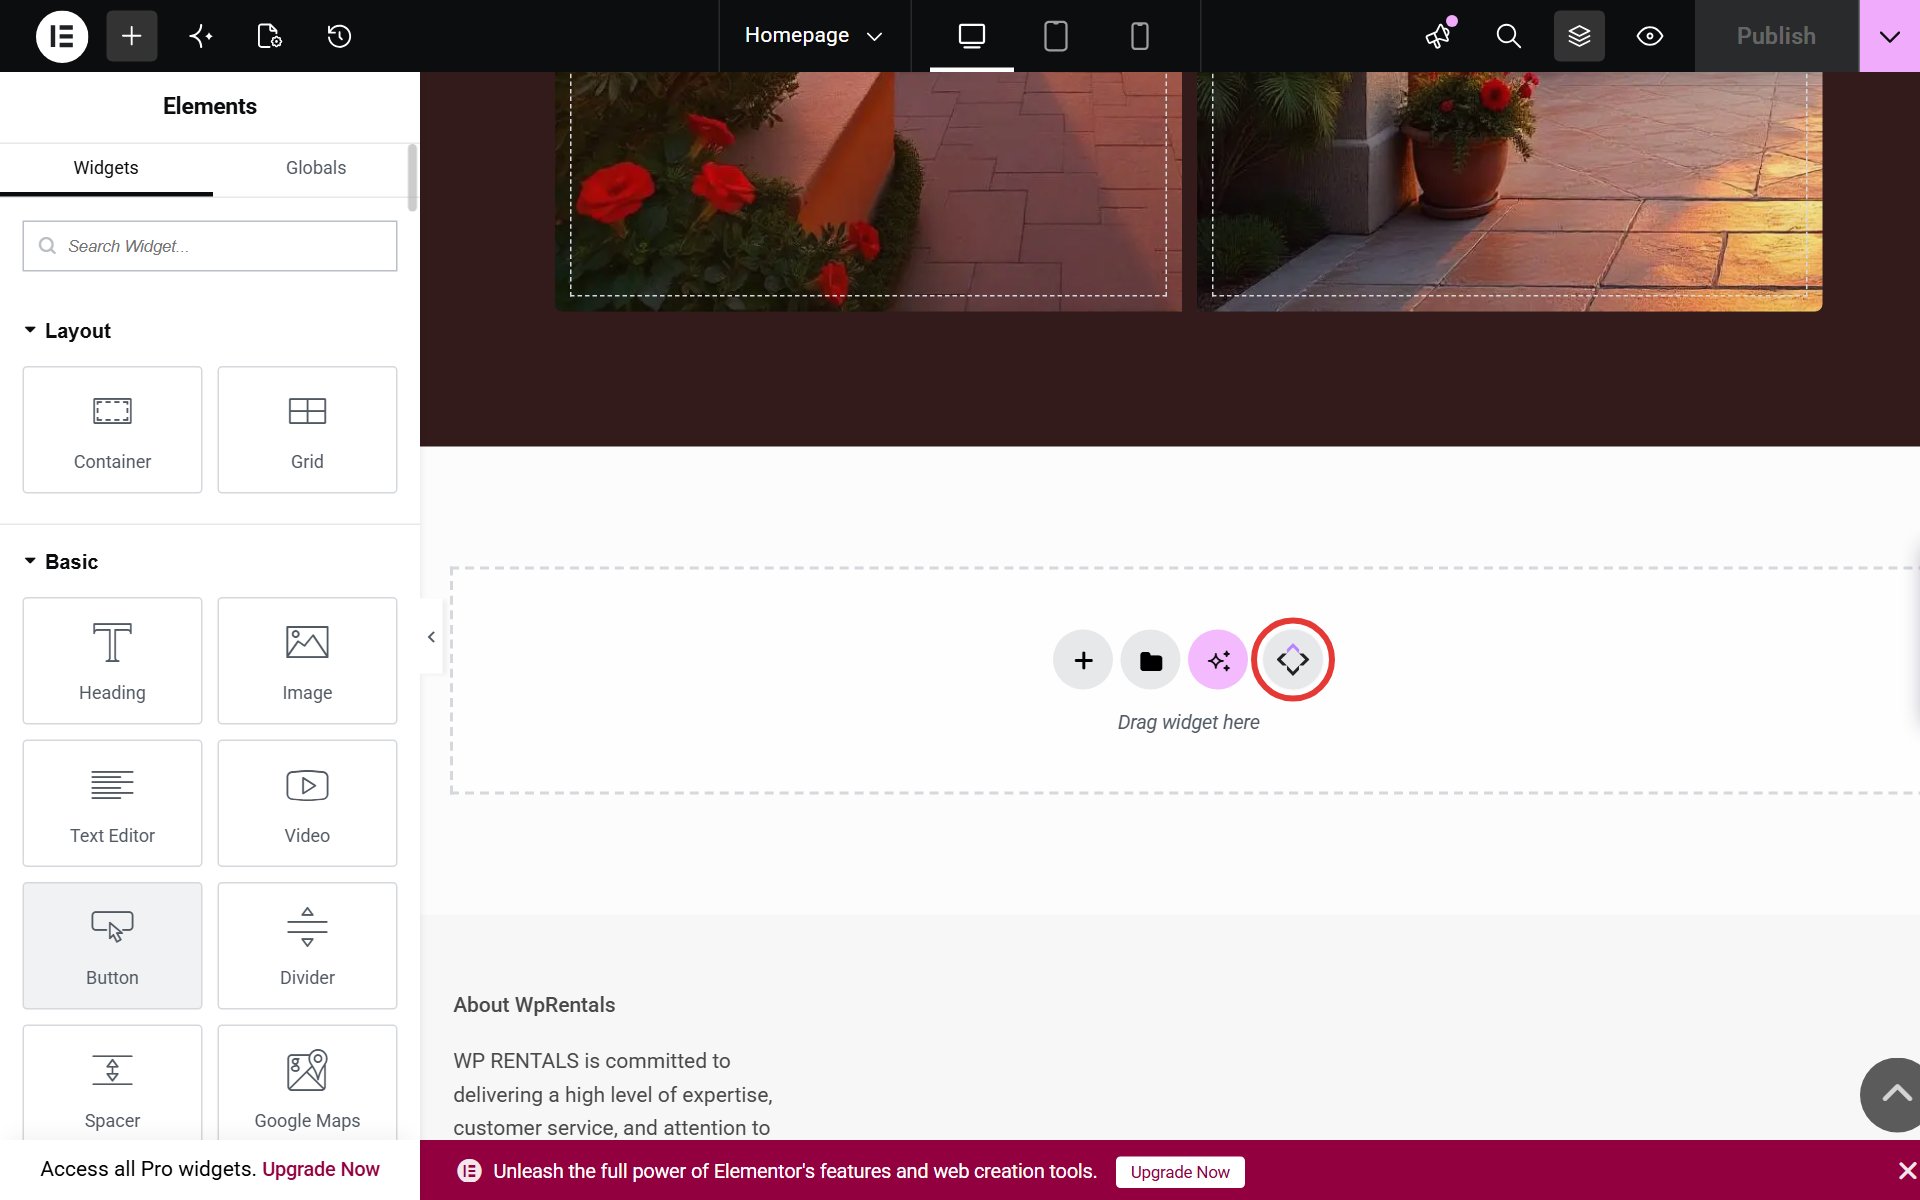Switch to the Globals tab
The height and width of the screenshot is (1200, 1920).
click(316, 168)
